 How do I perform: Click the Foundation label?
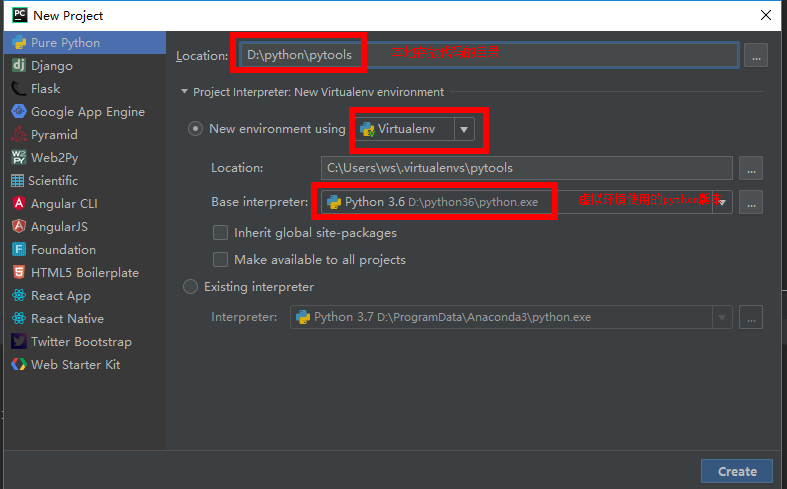coord(63,250)
